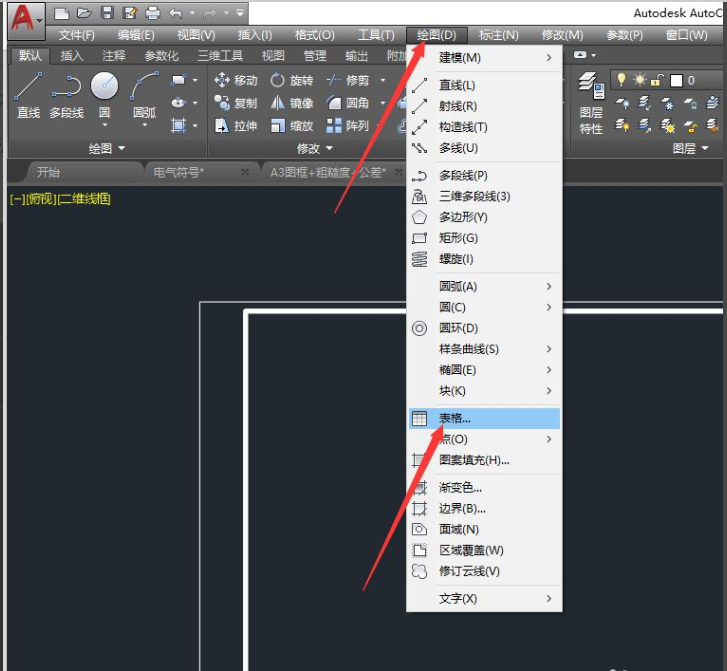
Task: Open Layer Properties (图层特性) panel
Action: pyautogui.click(x=591, y=103)
